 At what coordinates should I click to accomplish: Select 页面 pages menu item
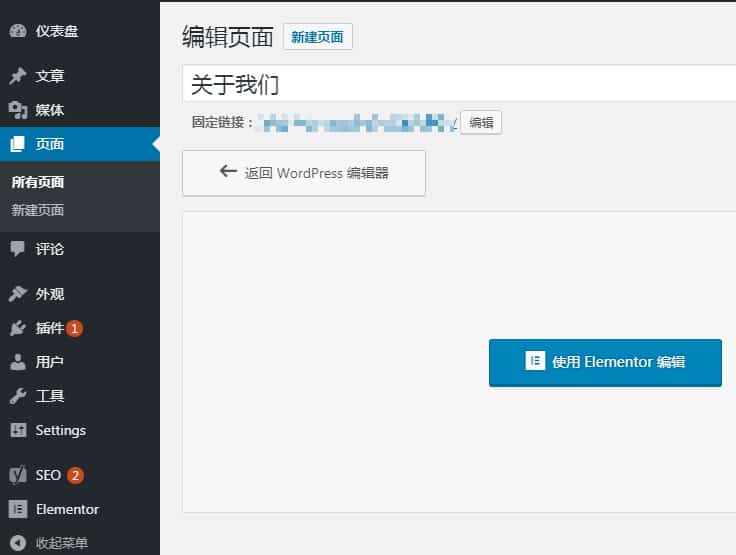point(80,144)
